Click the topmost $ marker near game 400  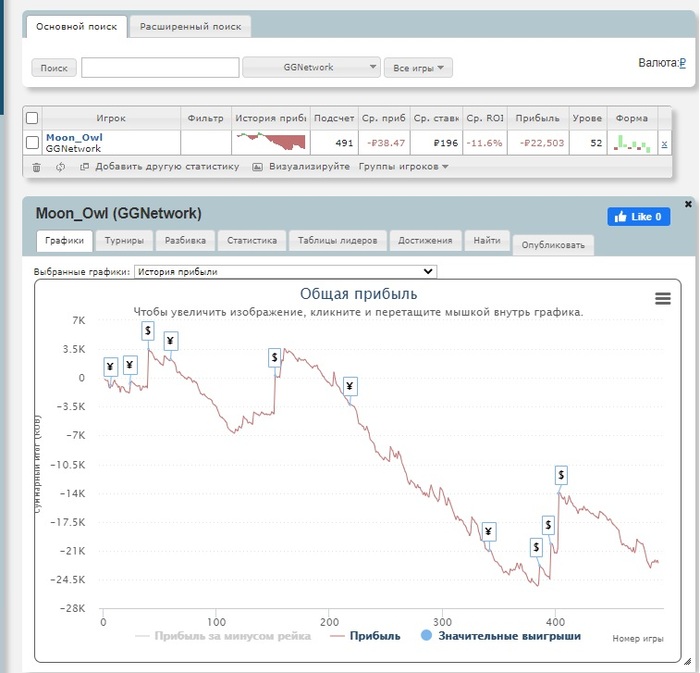(561, 475)
